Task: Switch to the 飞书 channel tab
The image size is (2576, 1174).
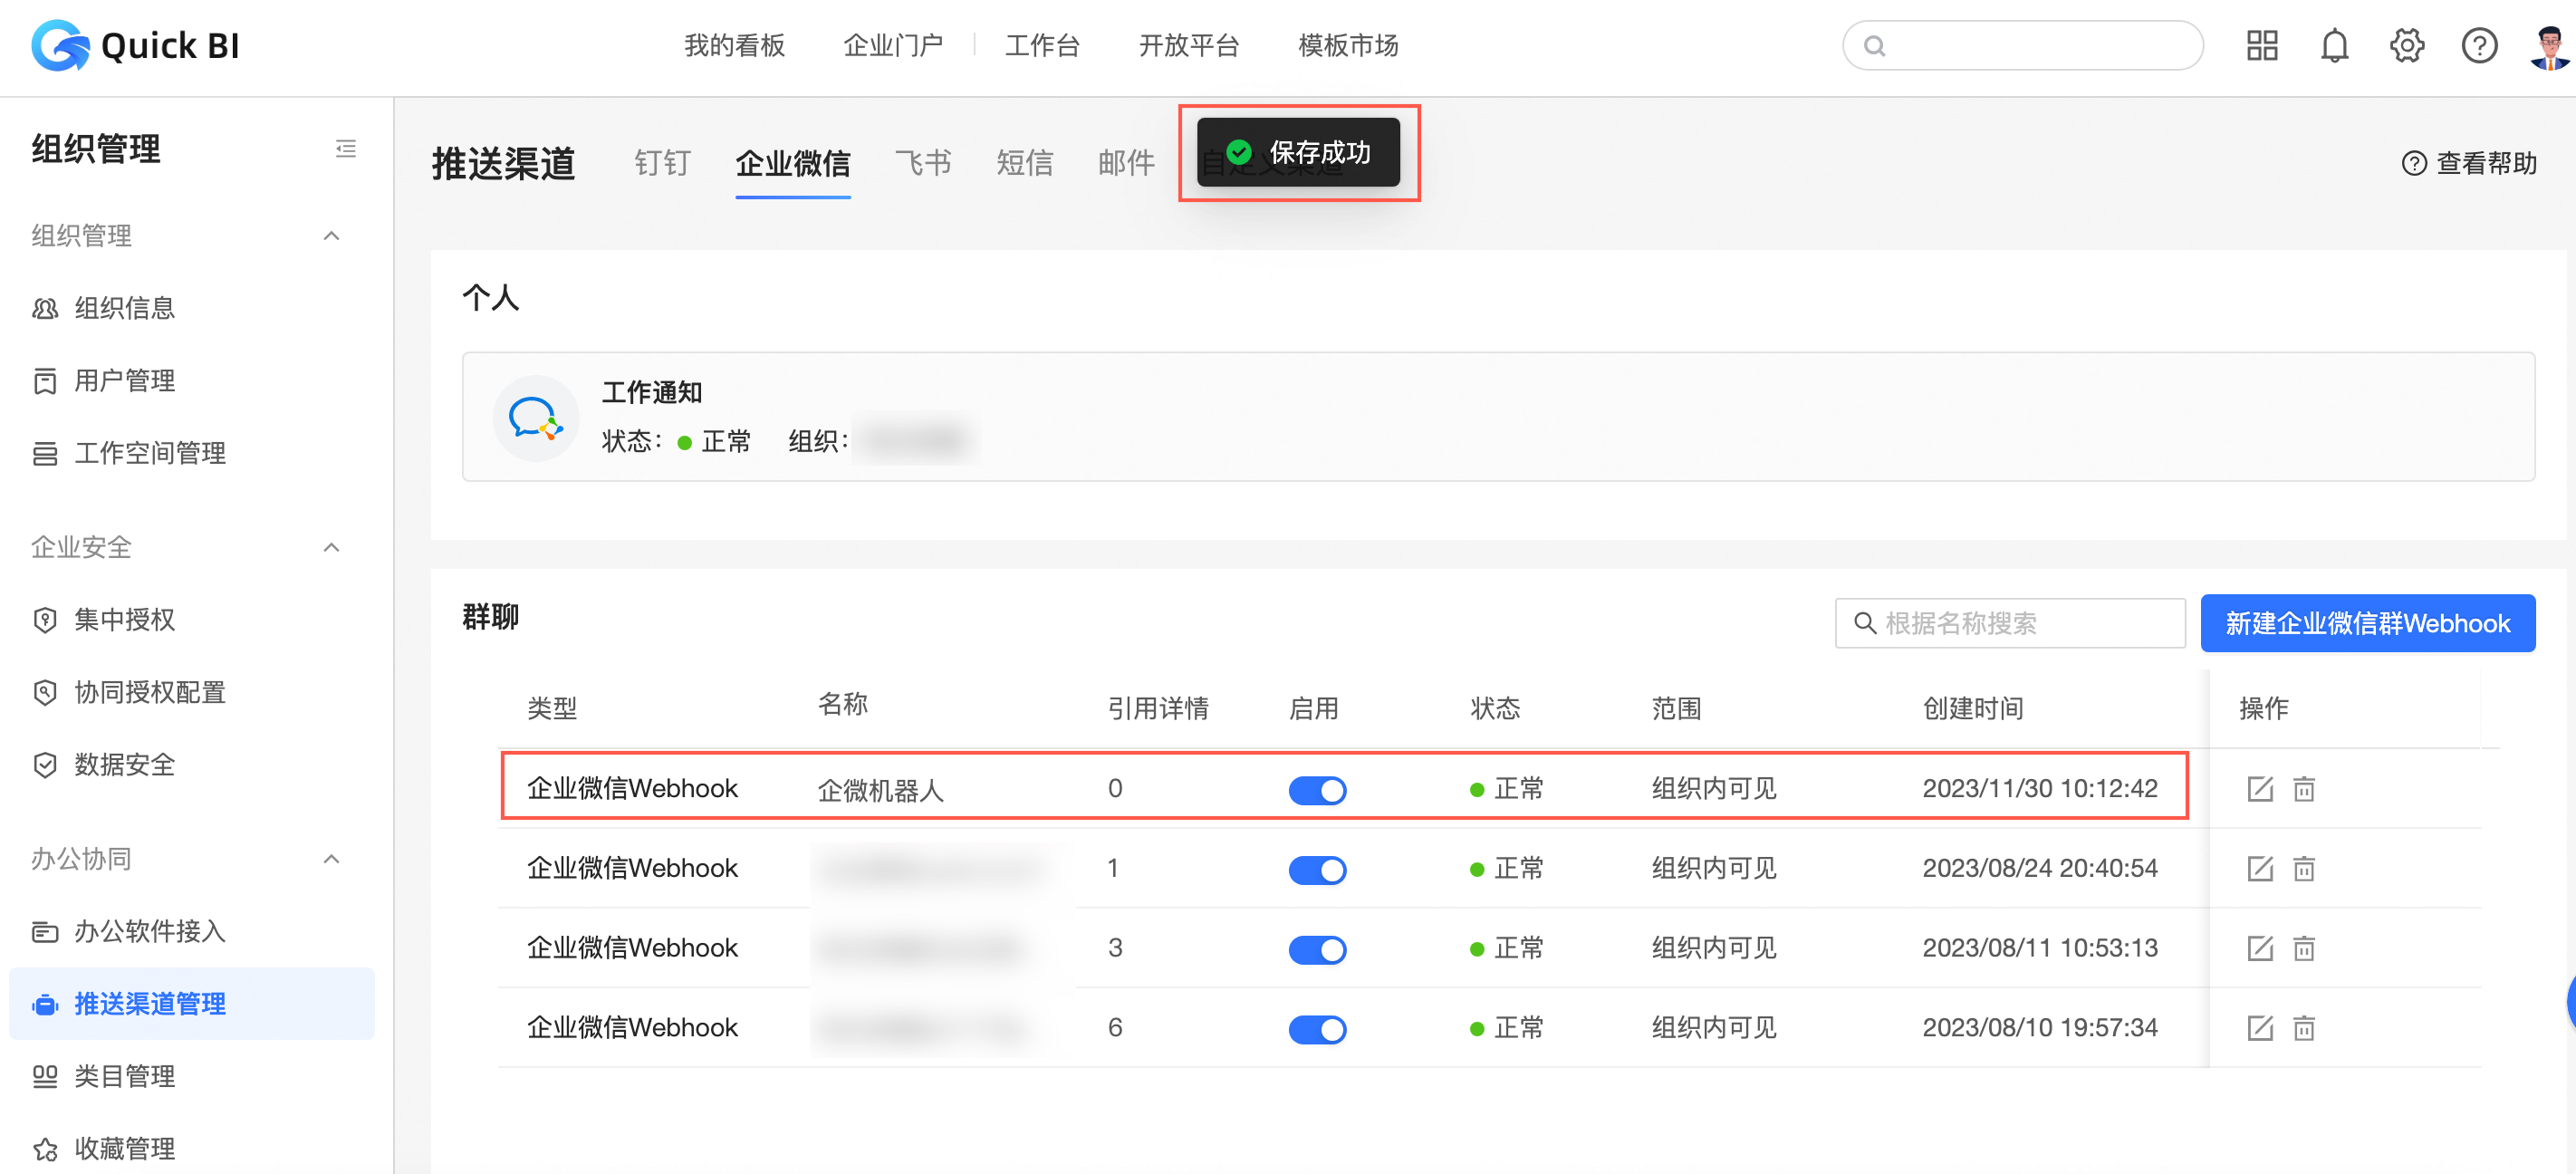Action: pos(922,163)
